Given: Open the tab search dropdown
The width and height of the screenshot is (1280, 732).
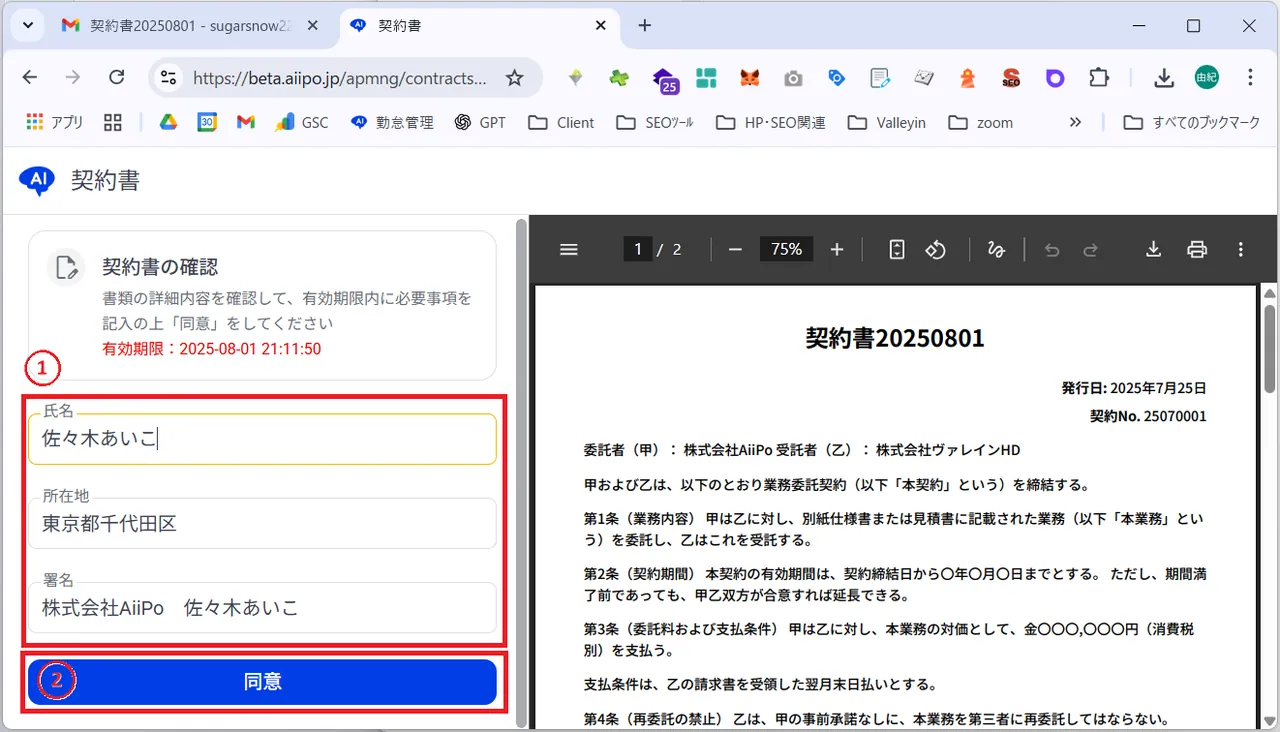Looking at the screenshot, I should (x=27, y=26).
